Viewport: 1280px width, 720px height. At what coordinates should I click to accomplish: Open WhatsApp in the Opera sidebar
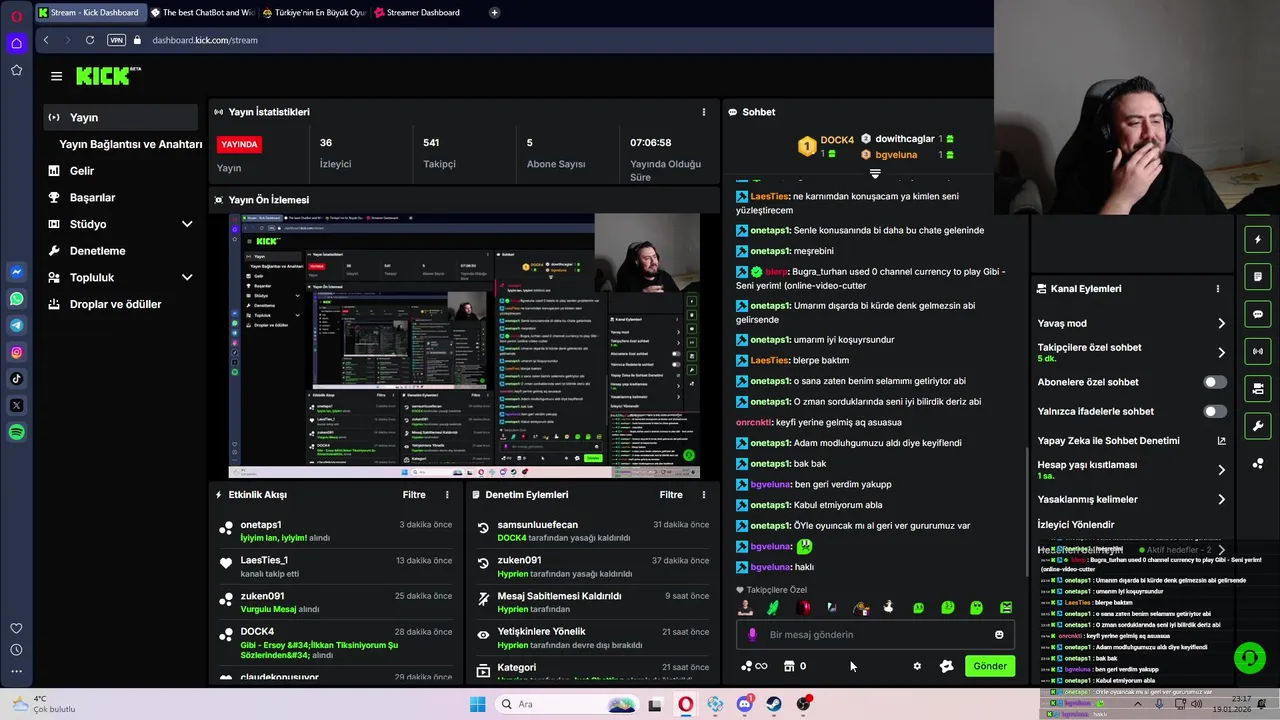coord(16,299)
